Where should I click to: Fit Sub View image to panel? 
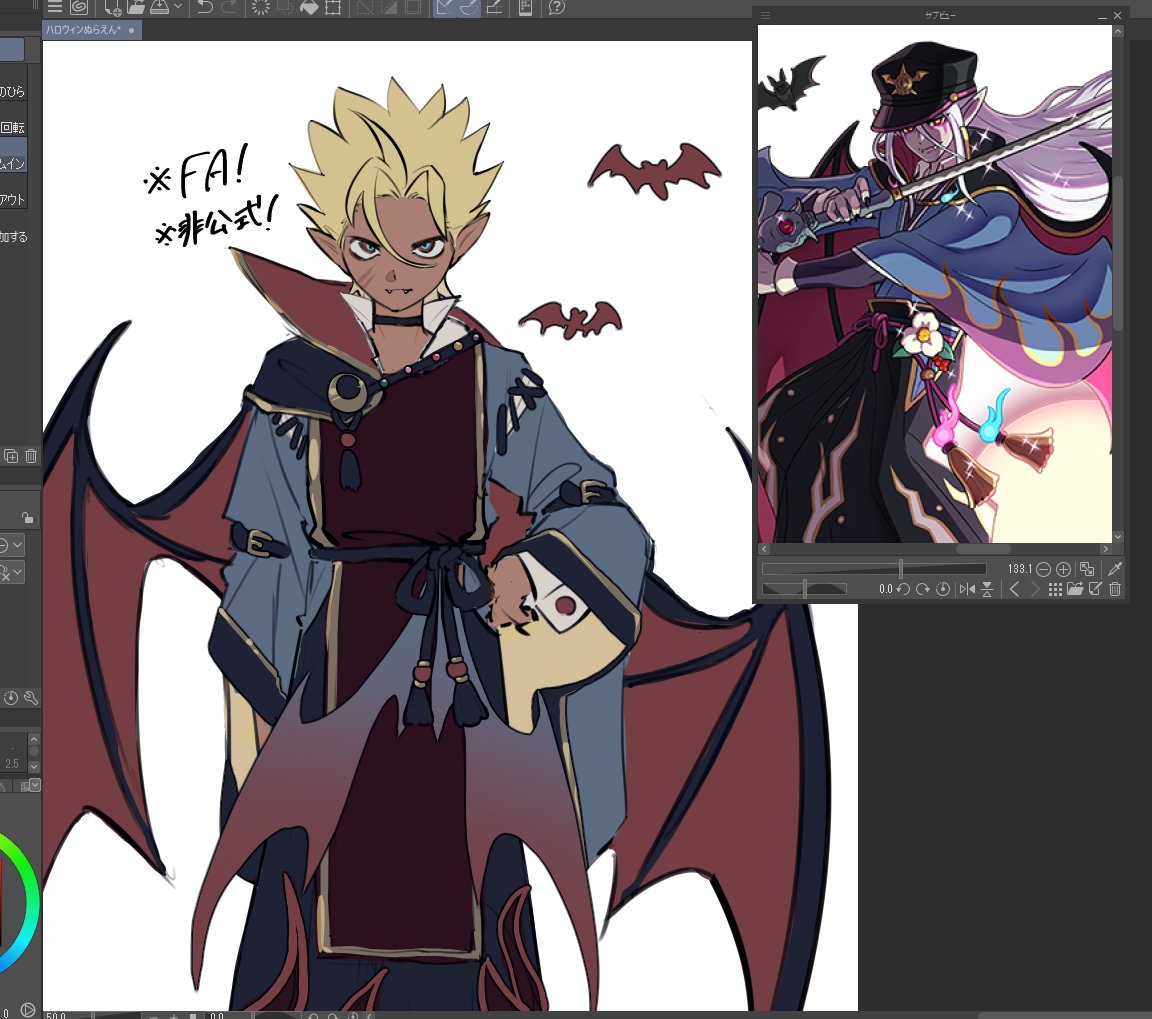pos(1087,569)
